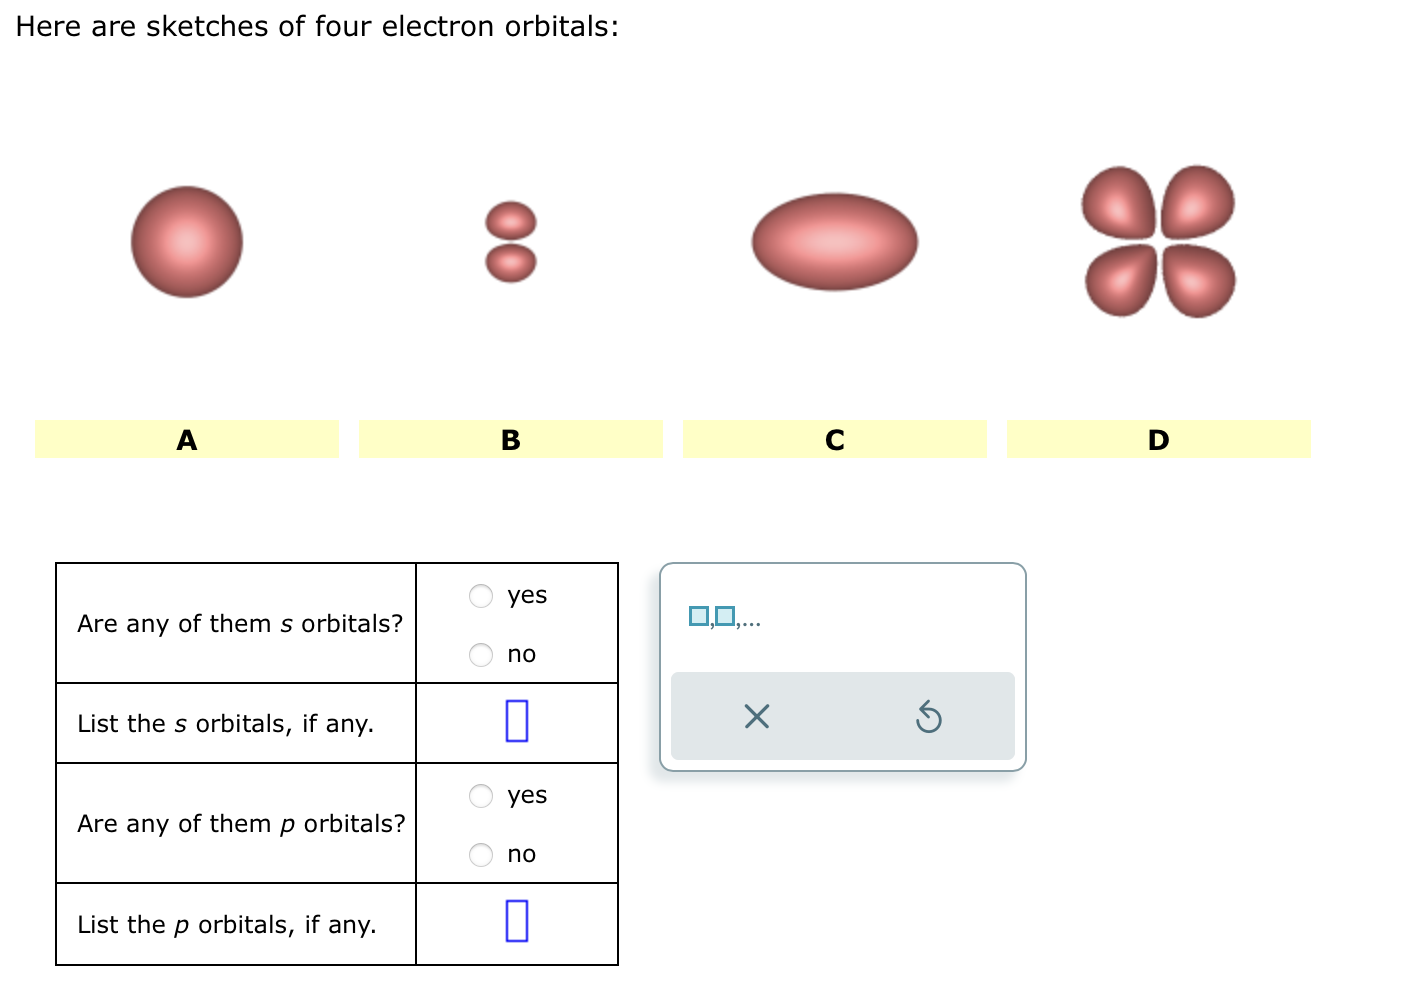Click the yellow label A below the sphere

point(186,439)
